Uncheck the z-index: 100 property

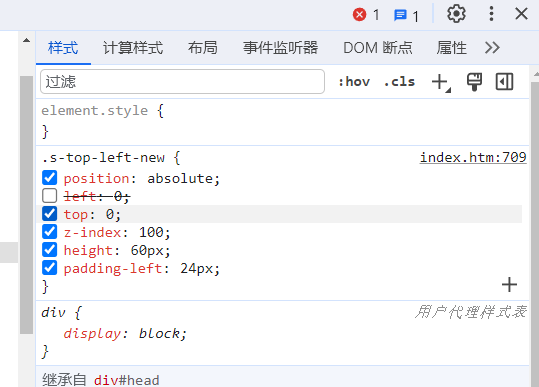click(50, 231)
